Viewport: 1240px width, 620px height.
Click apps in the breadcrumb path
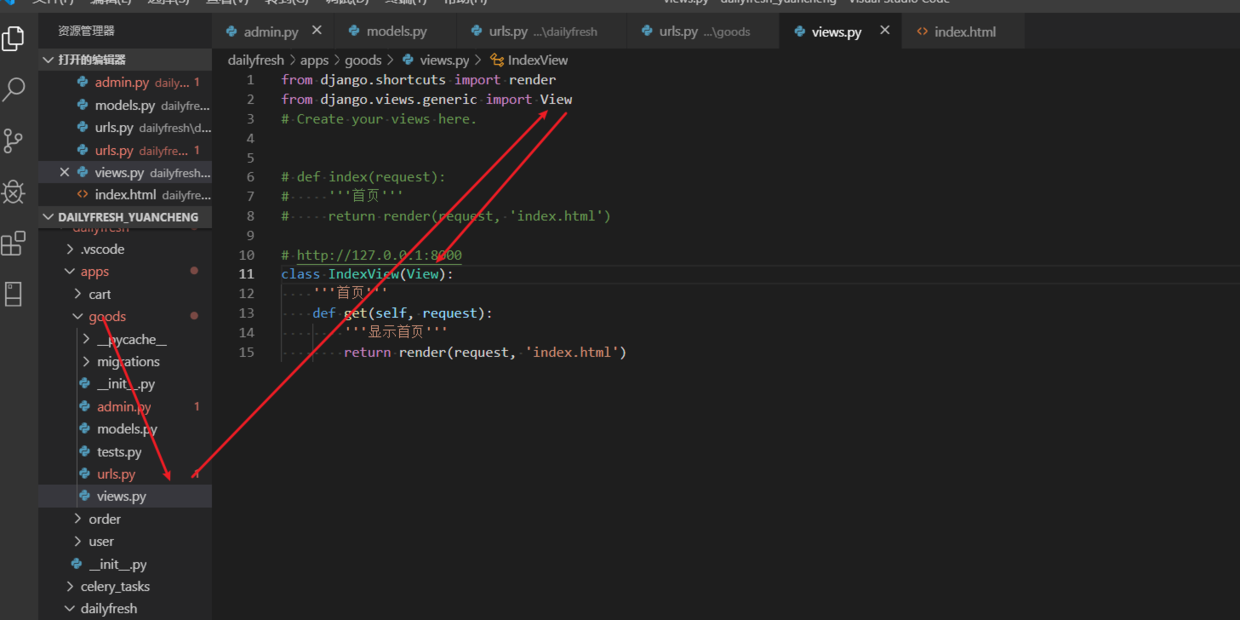(x=314, y=60)
